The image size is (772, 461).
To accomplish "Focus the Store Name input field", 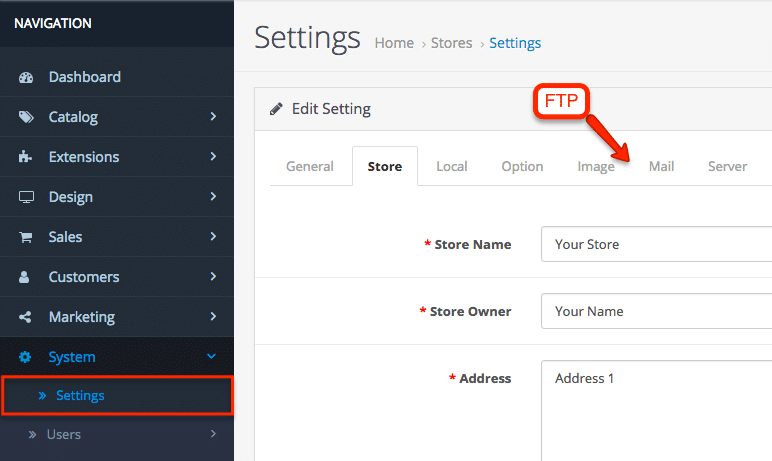I will click(656, 244).
